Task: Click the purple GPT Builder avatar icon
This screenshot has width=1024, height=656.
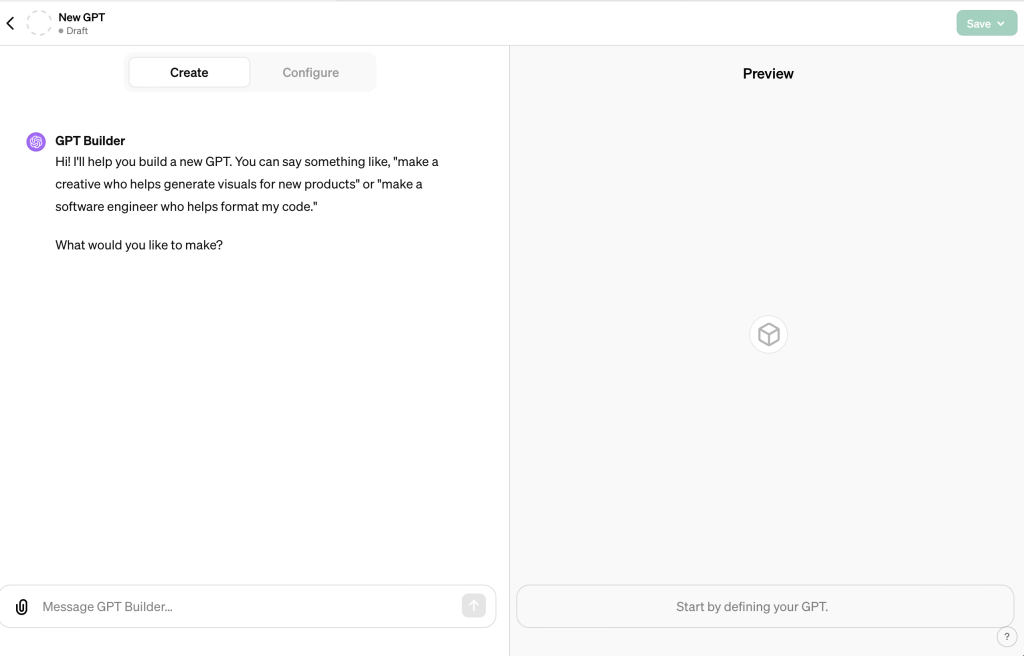Action: coord(36,142)
